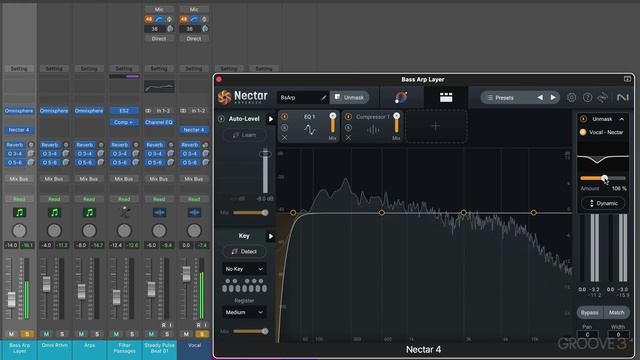
Task: Click the Pan value field showing C
Action: 587,334
